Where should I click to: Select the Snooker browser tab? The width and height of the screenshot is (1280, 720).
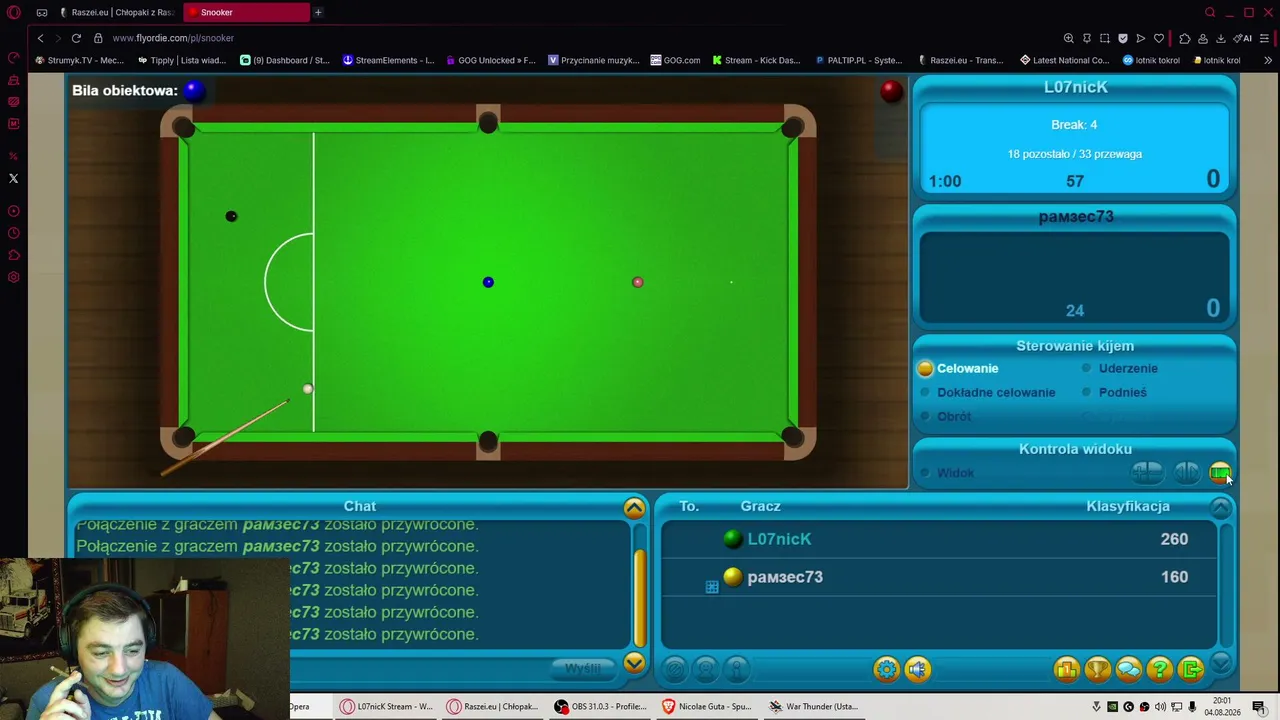[246, 12]
